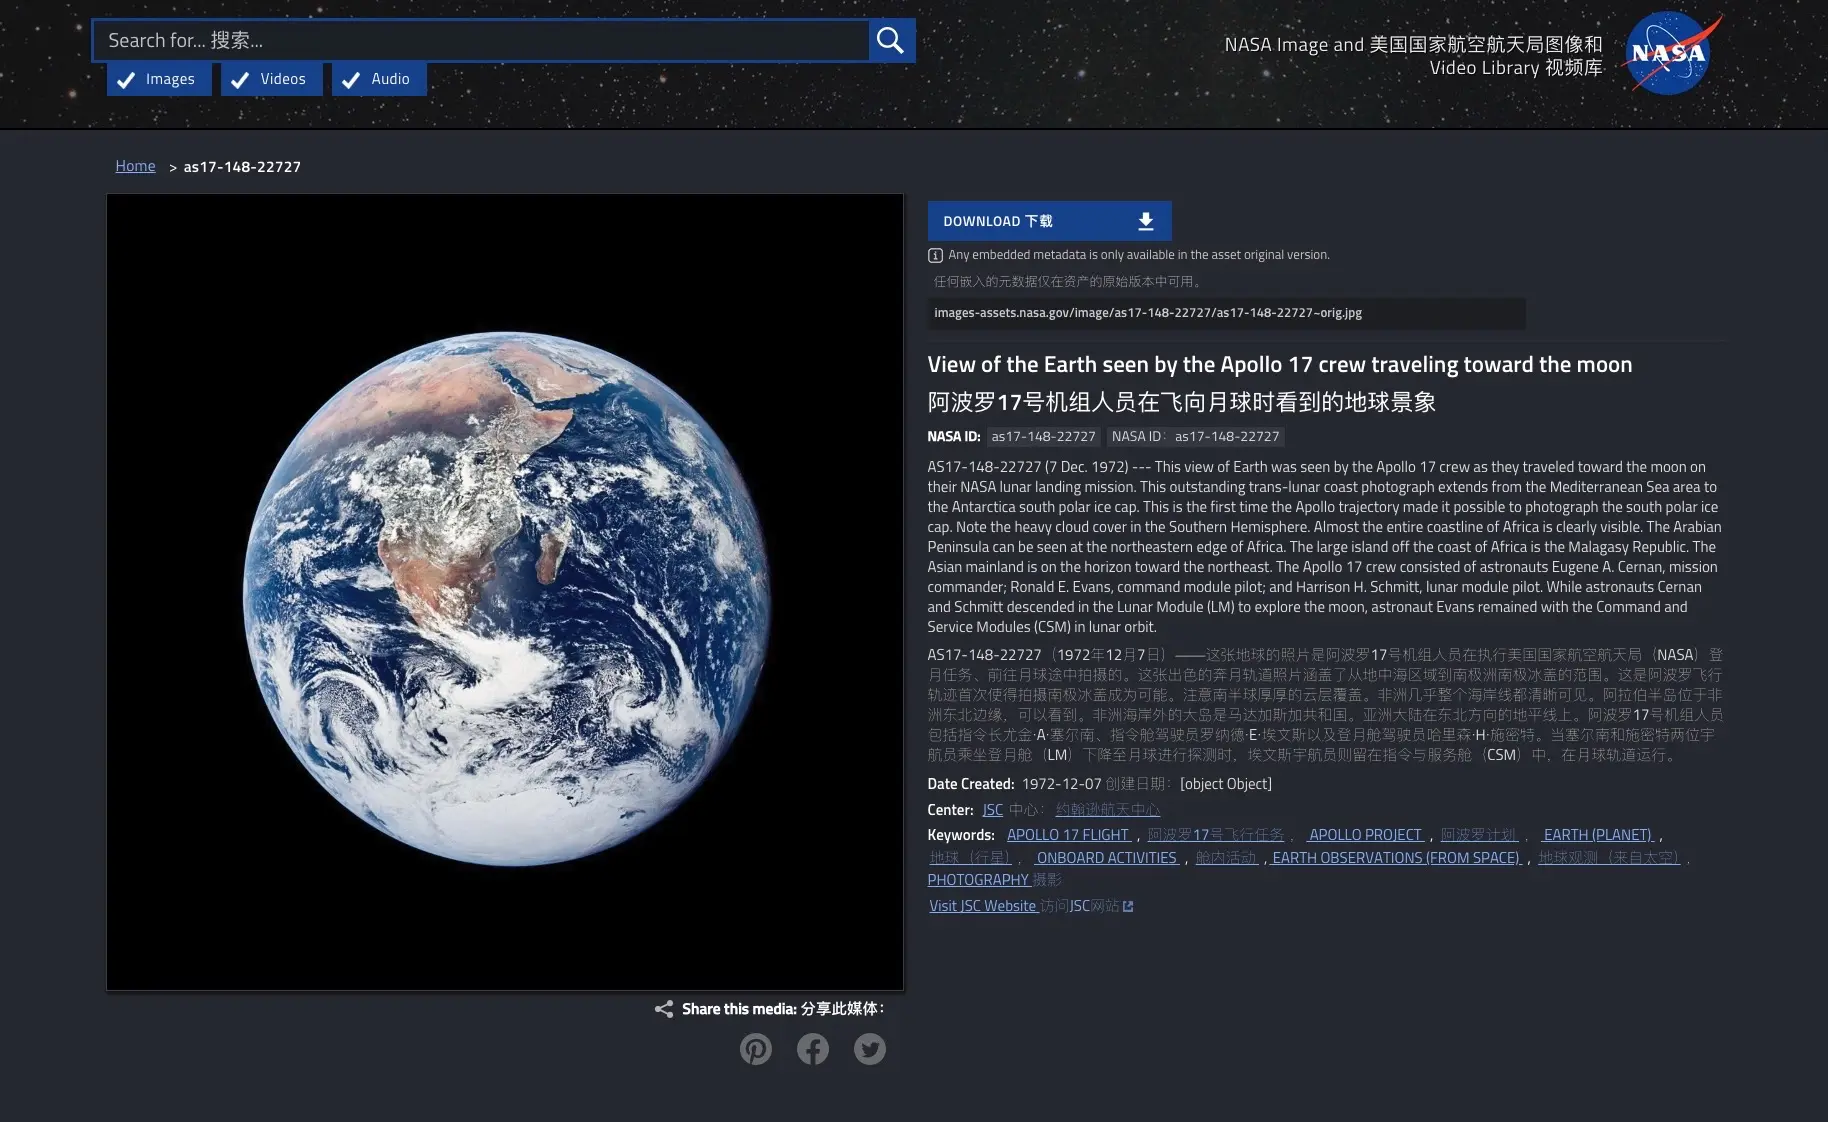Click the search magnifier icon
This screenshot has height=1122, width=1828.
[x=890, y=41]
